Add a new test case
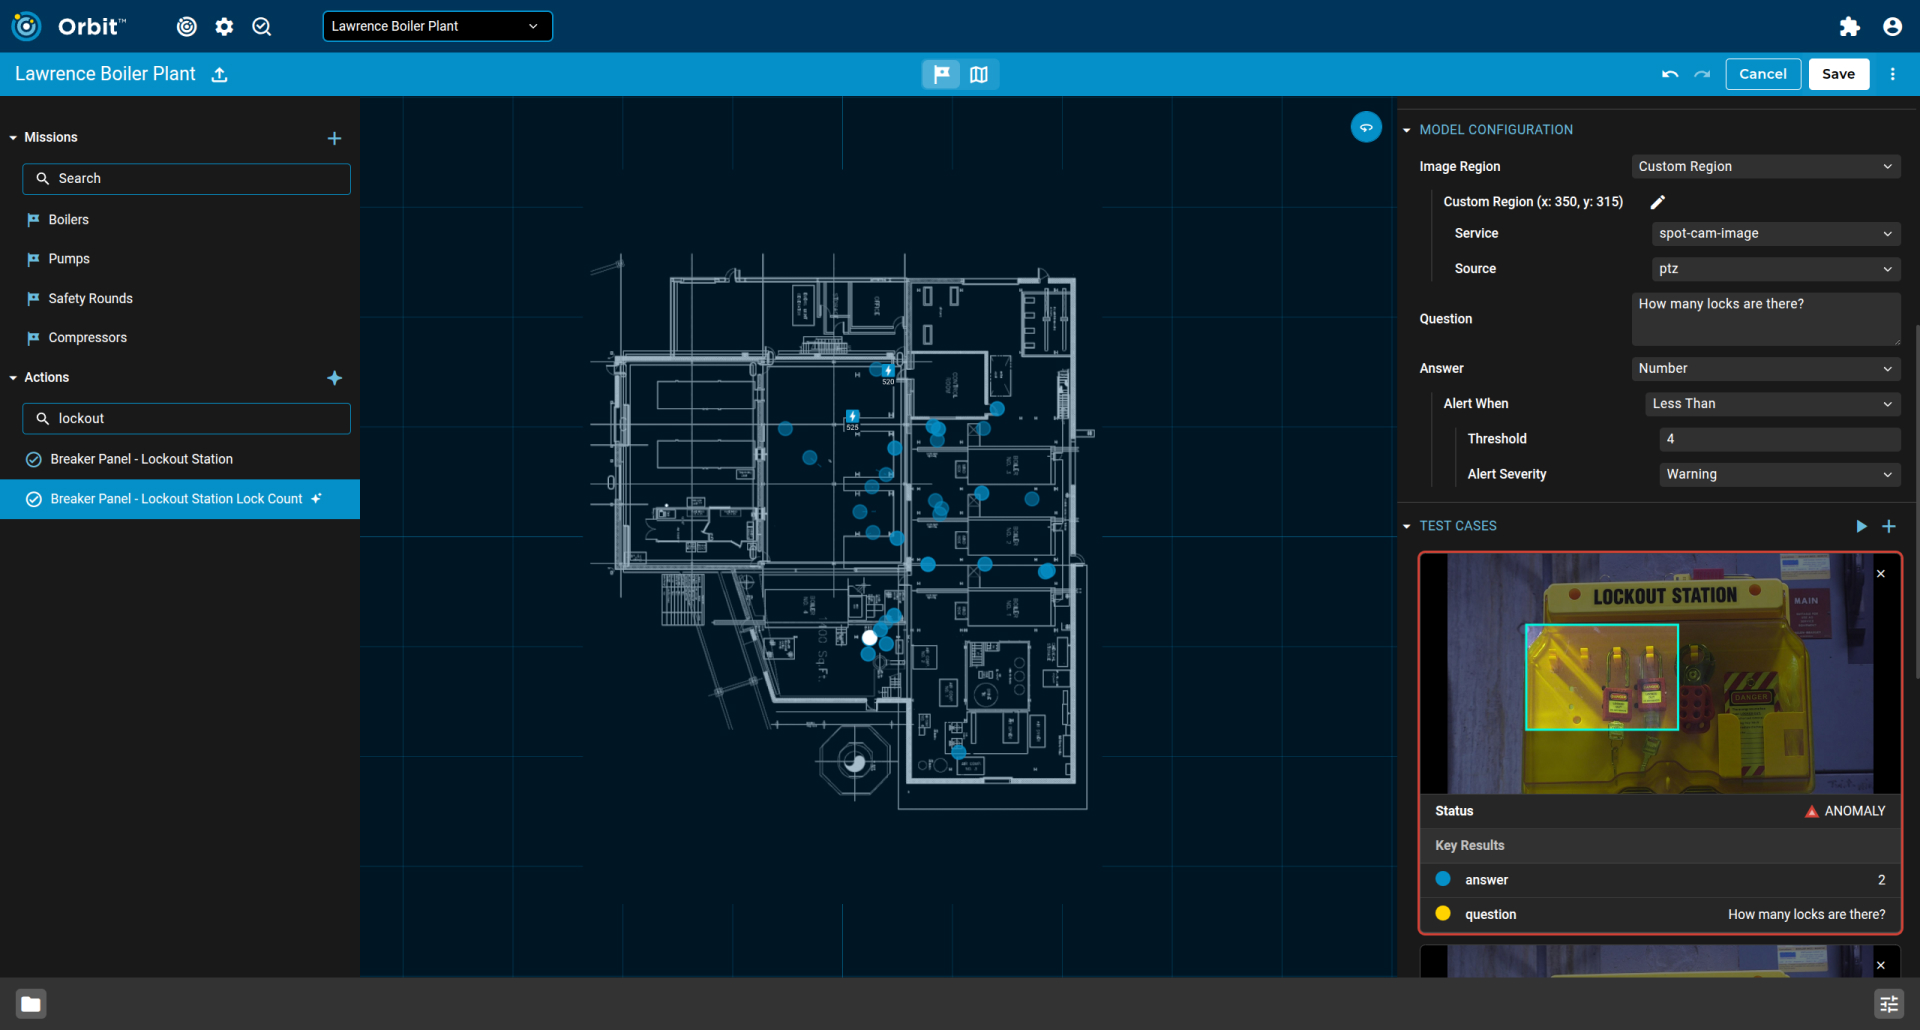The height and width of the screenshot is (1030, 1920). pyautogui.click(x=1889, y=526)
